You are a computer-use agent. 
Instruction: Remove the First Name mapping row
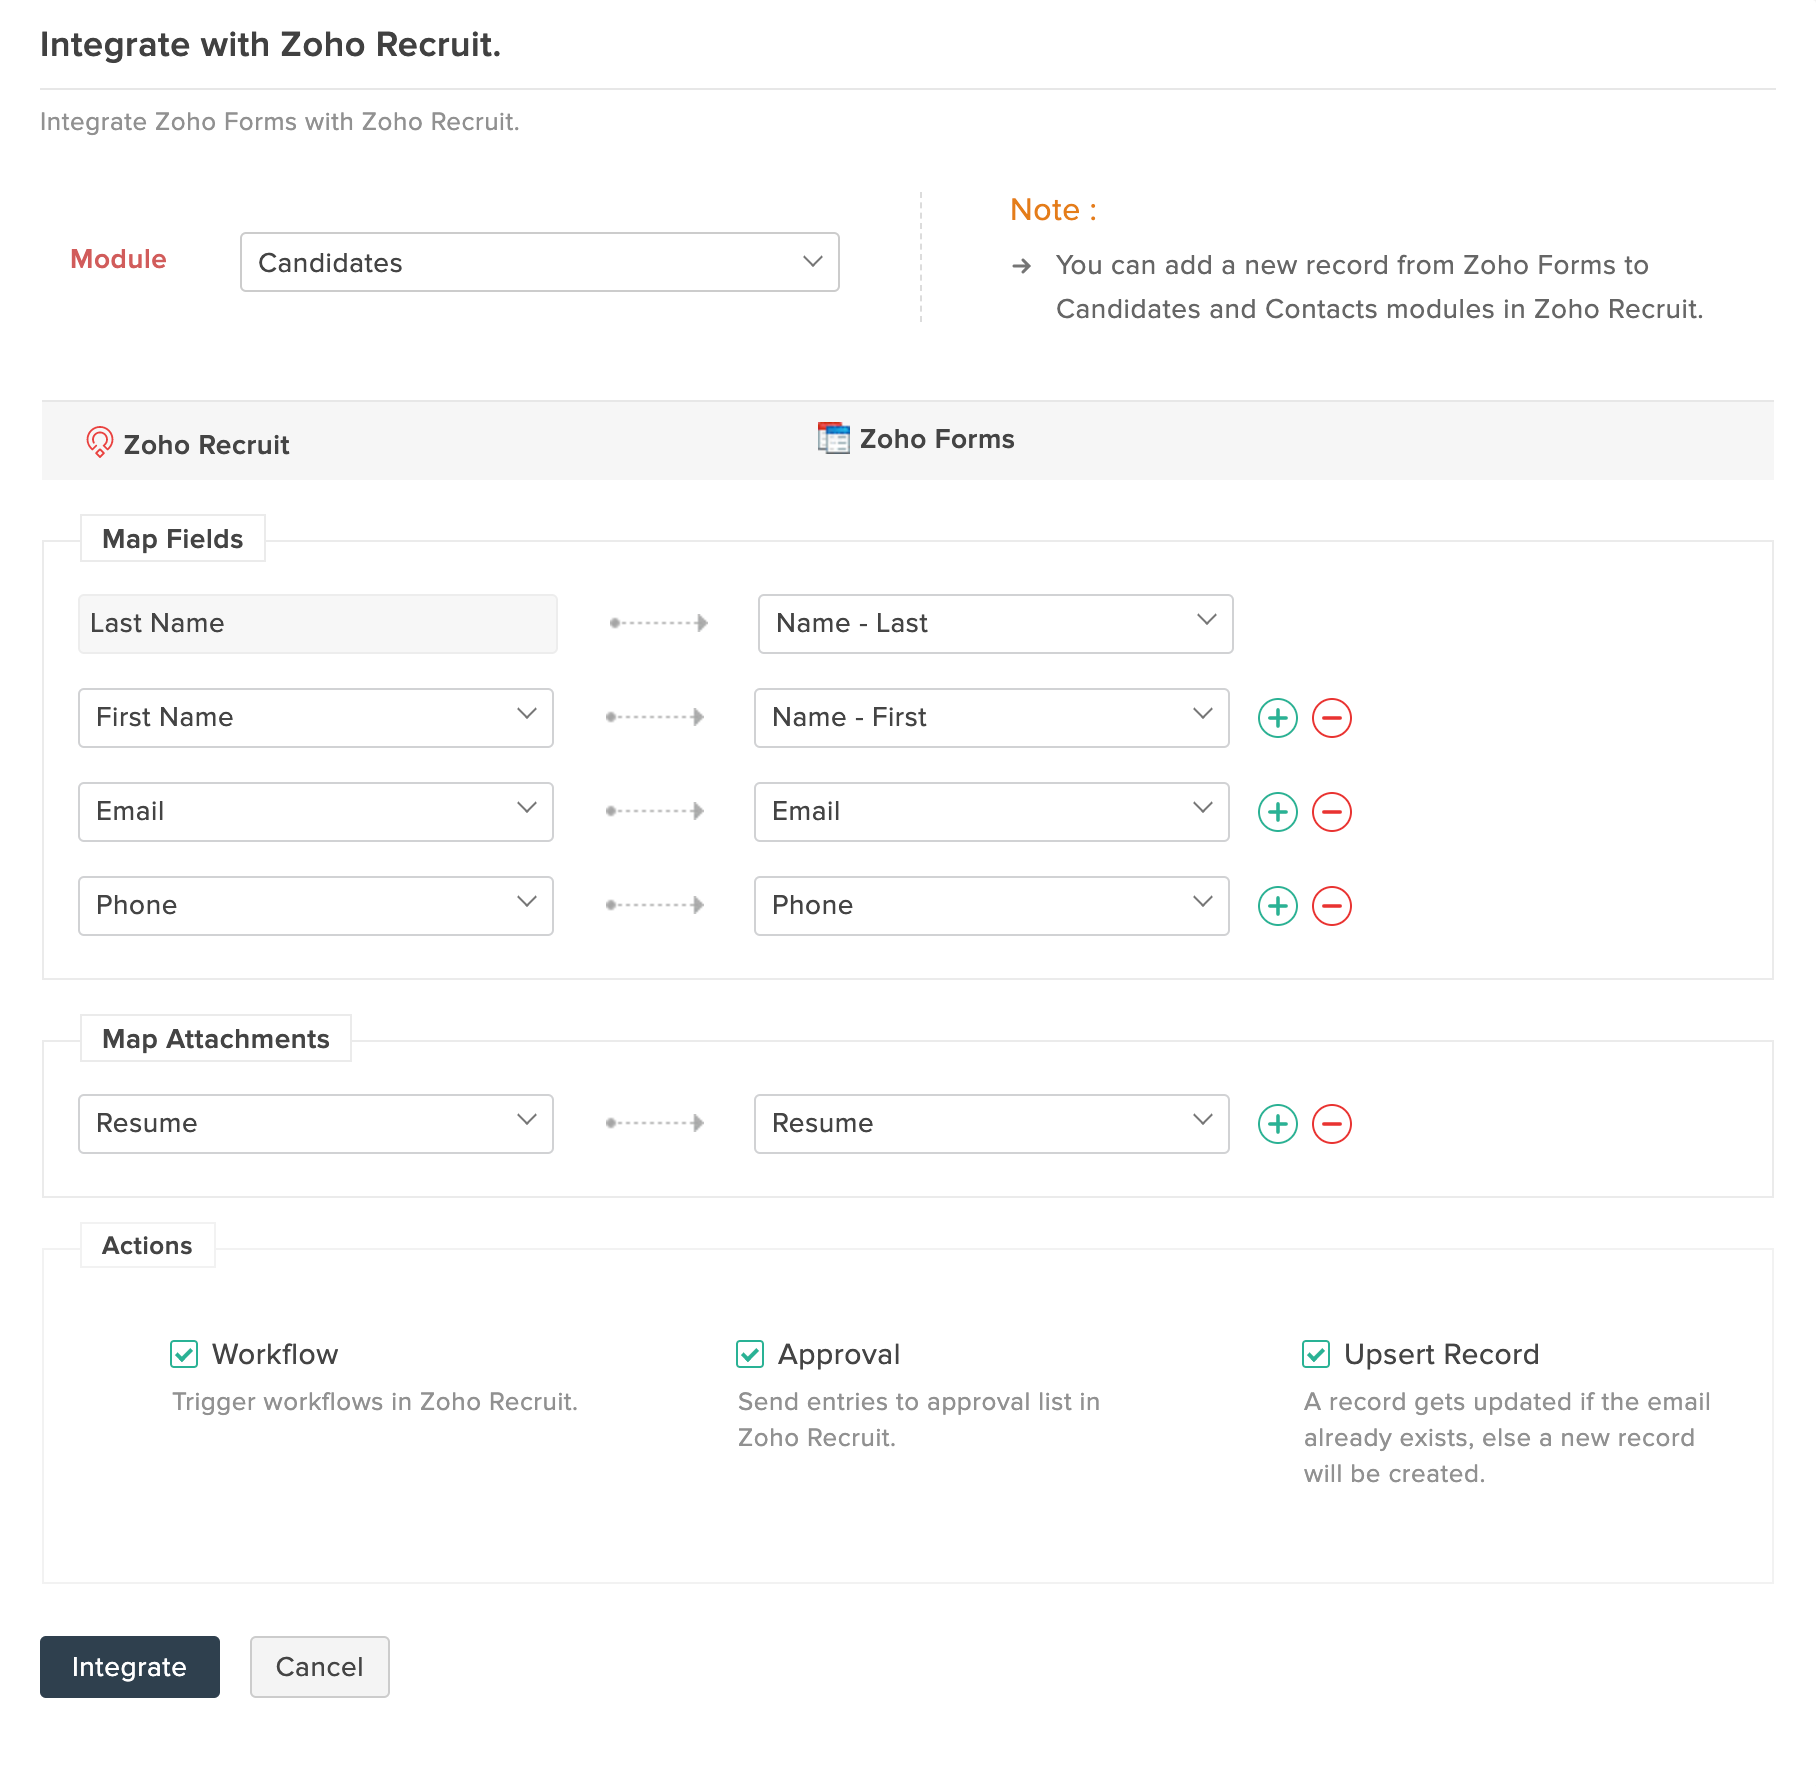pyautogui.click(x=1332, y=718)
